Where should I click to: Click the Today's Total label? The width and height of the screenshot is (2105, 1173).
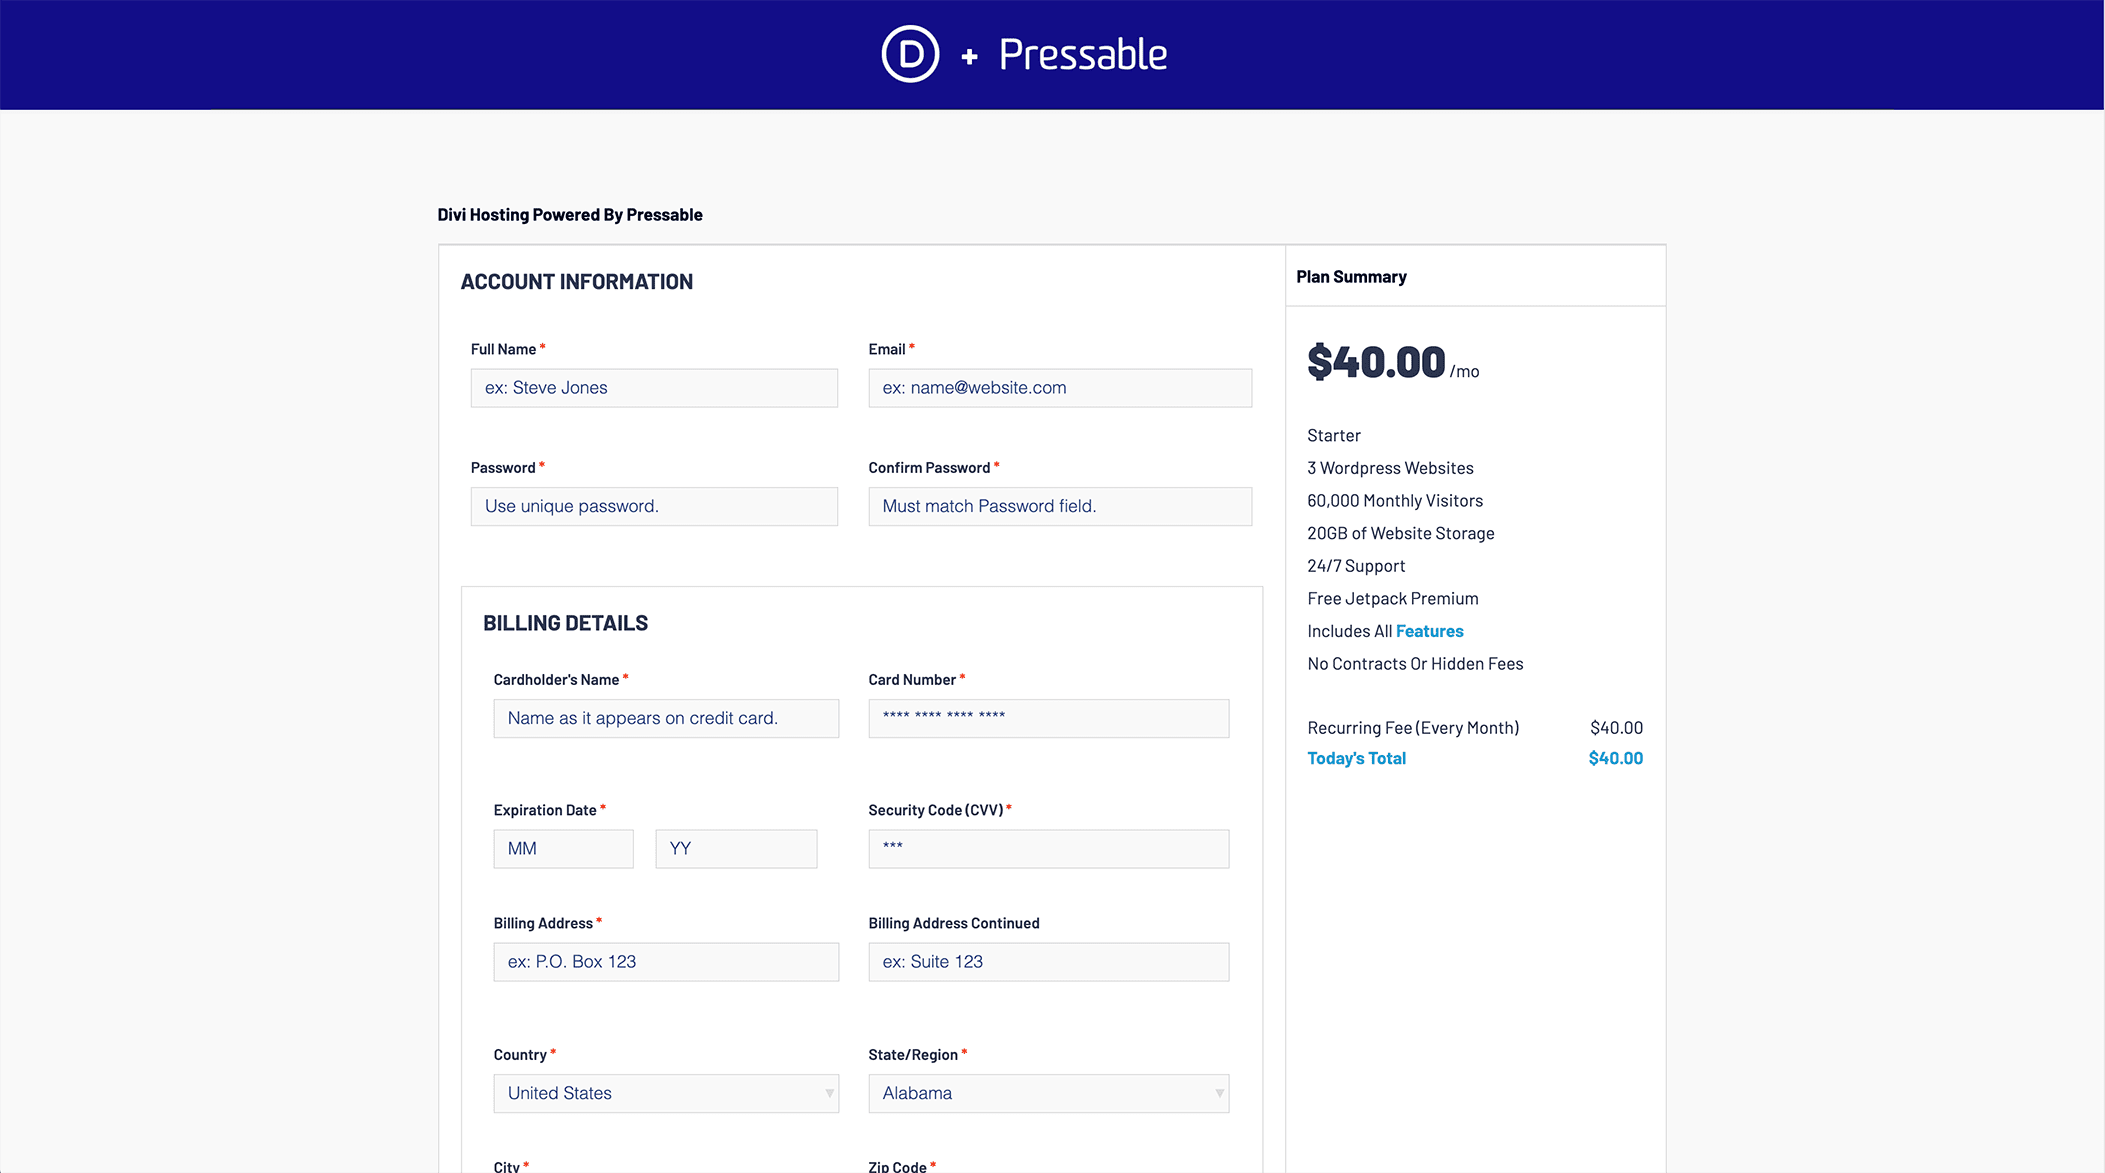(x=1356, y=758)
